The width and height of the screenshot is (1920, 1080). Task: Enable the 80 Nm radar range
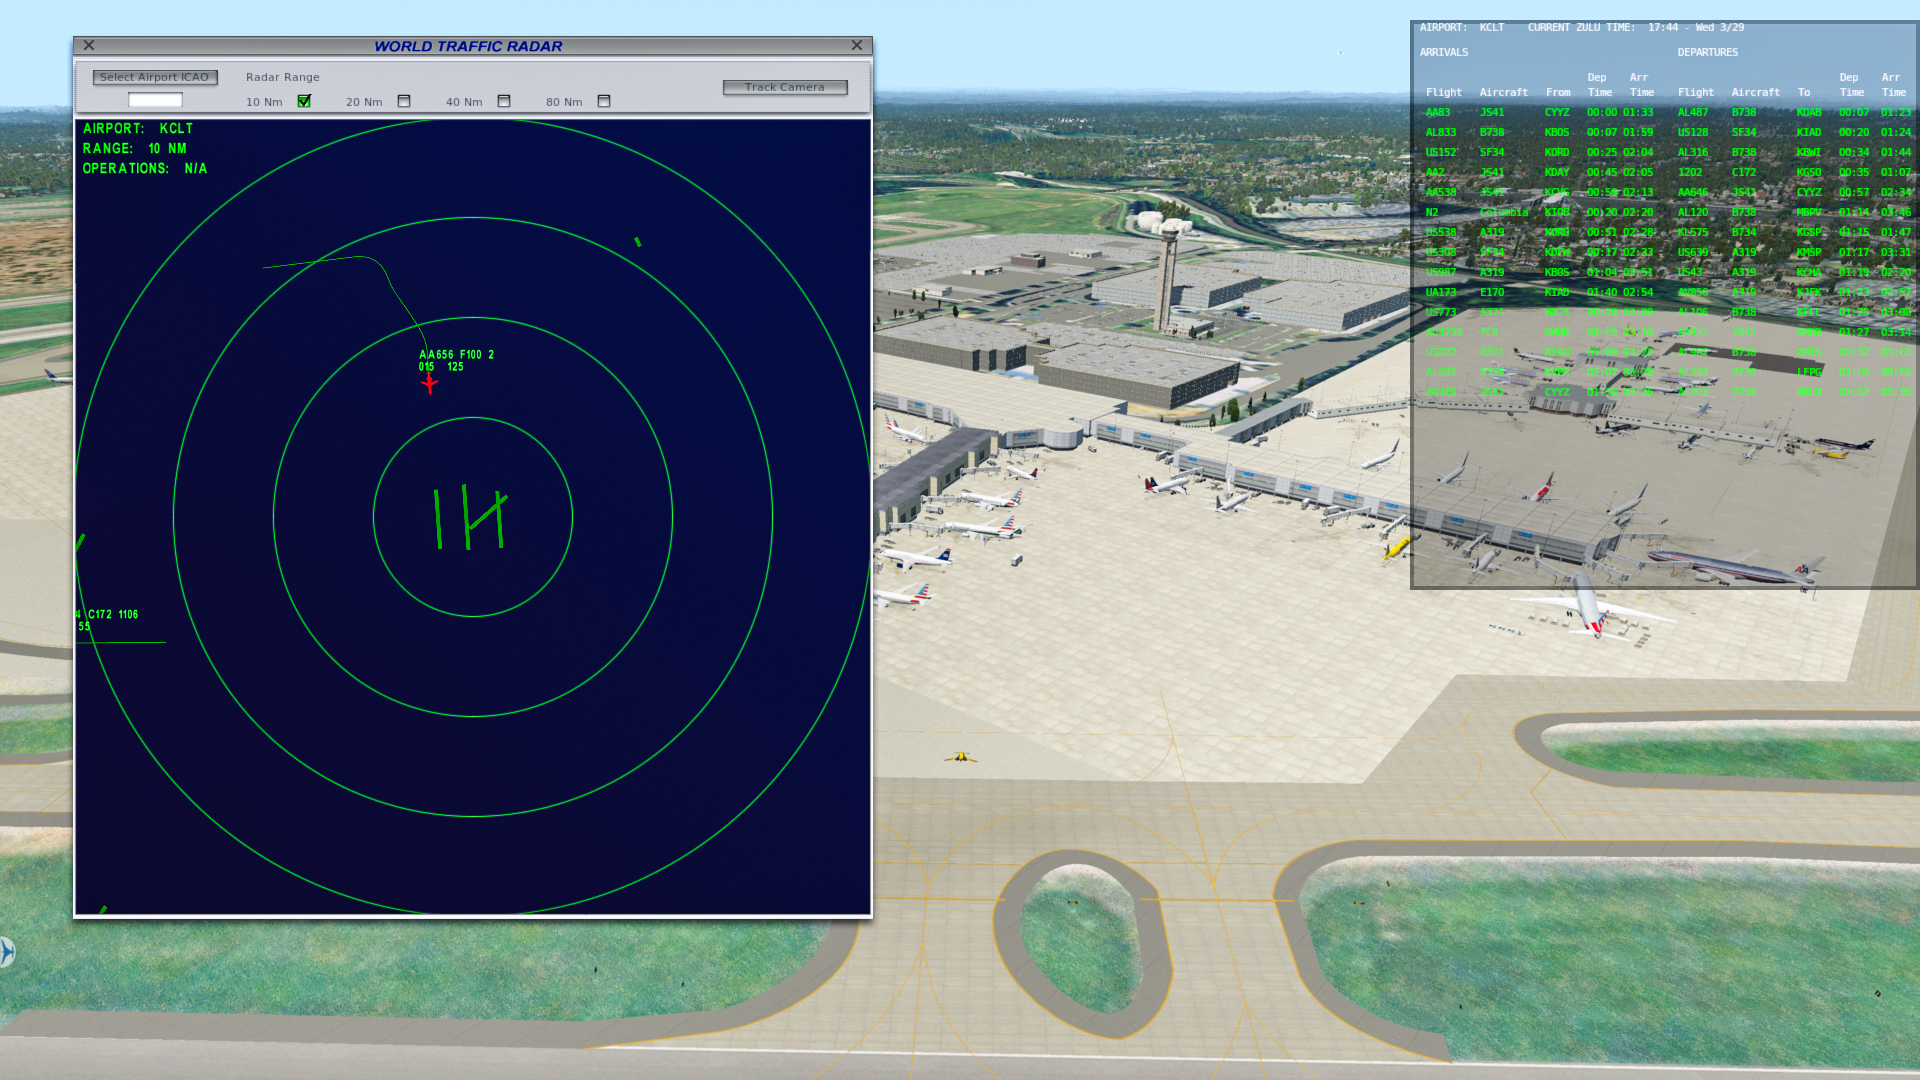coord(604,102)
